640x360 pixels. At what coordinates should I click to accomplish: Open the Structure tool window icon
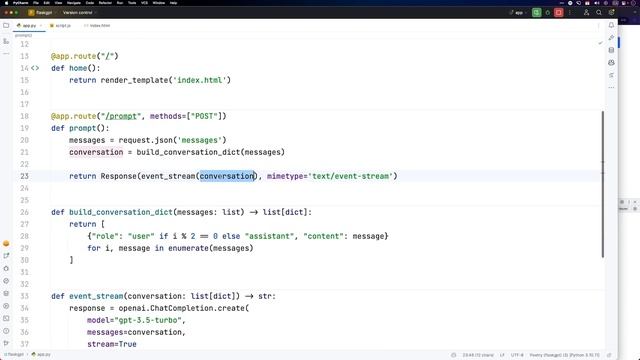point(6,41)
